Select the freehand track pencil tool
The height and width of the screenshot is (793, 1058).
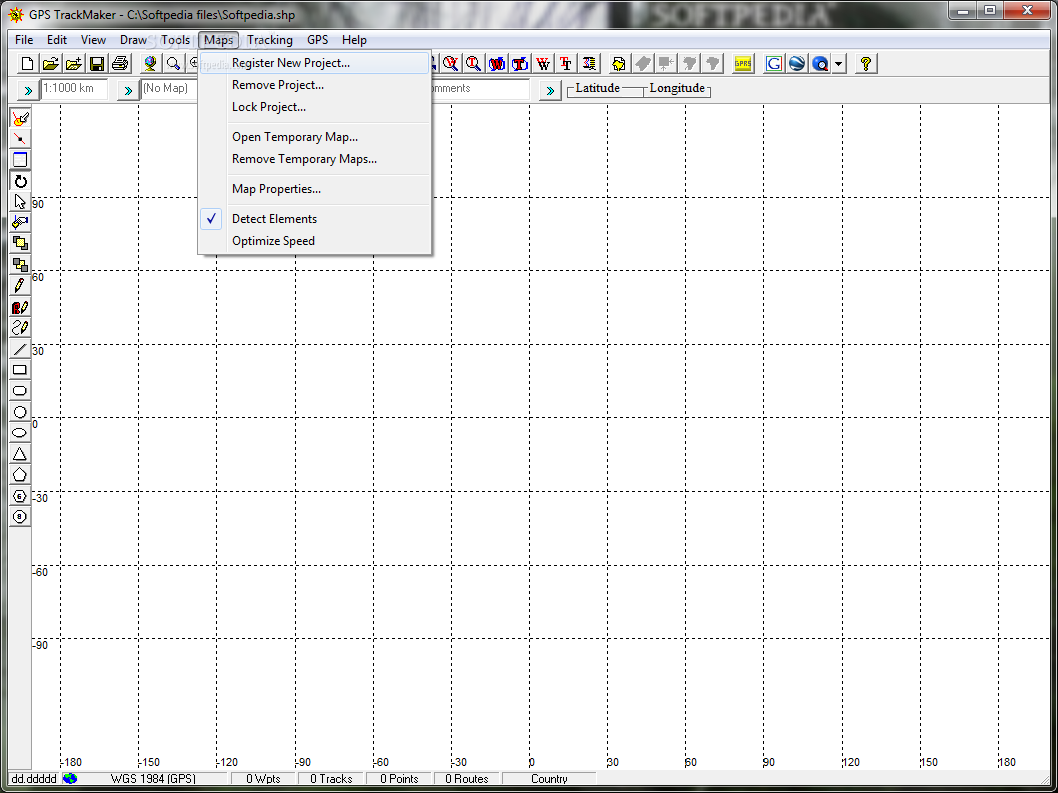tap(20, 328)
